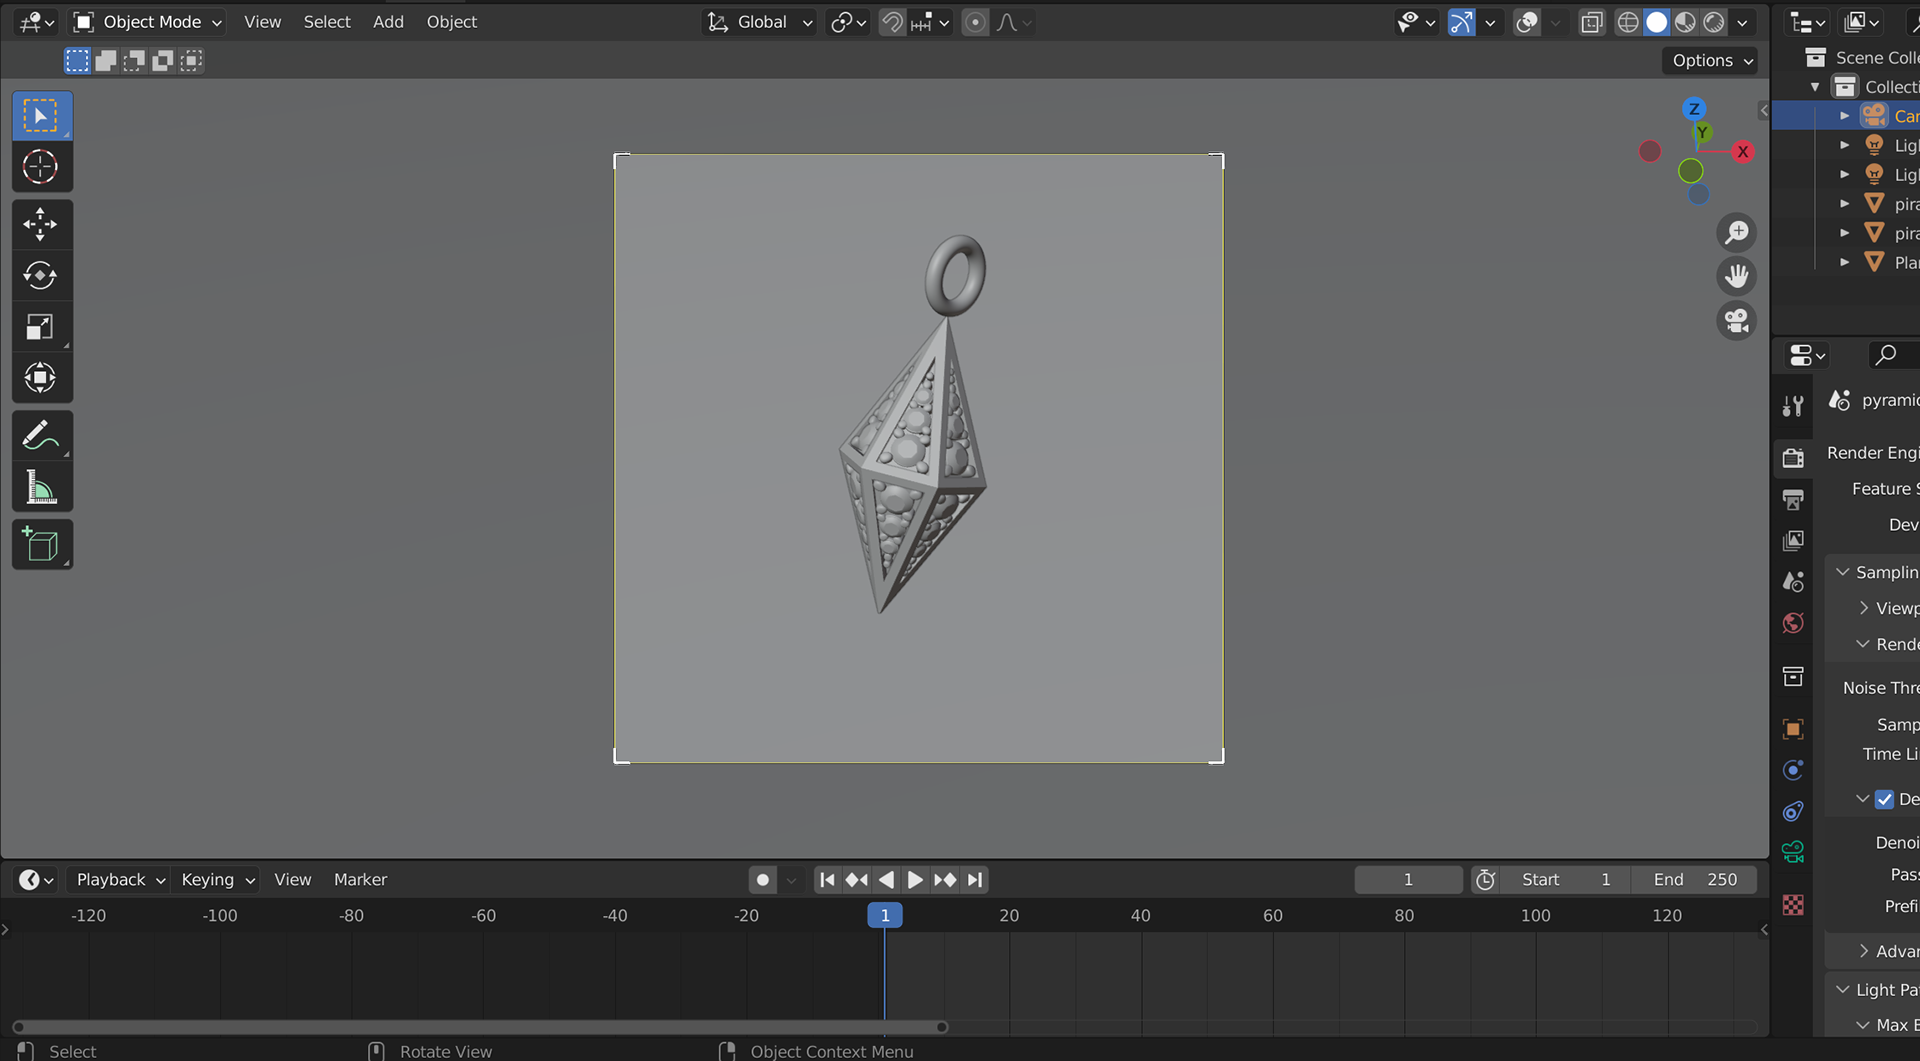Image resolution: width=1920 pixels, height=1061 pixels.
Task: Open the Texture properties checker tab
Action: [1793, 905]
